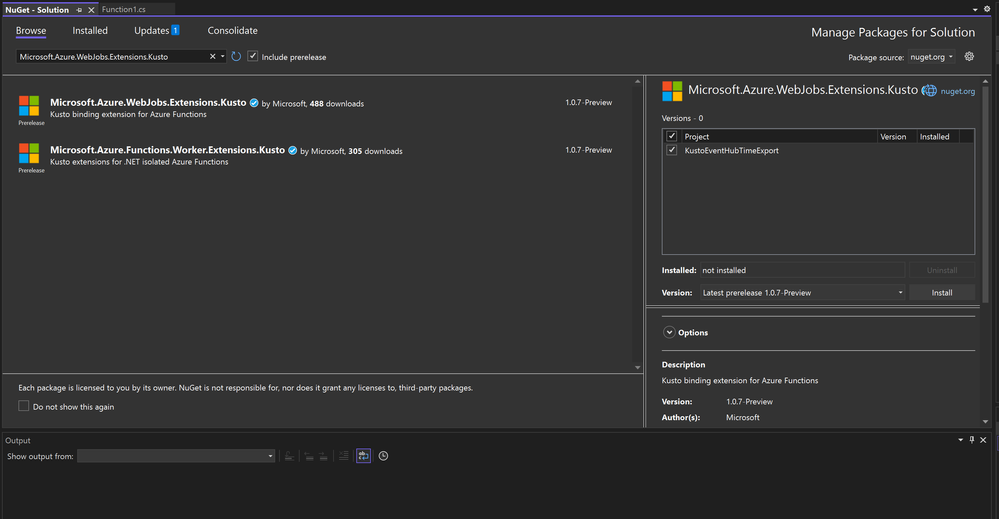Click the 1.0.7-Preview version of Functions.Worker.Extensions.Kusto
The height and width of the screenshot is (519, 999).
(588, 150)
